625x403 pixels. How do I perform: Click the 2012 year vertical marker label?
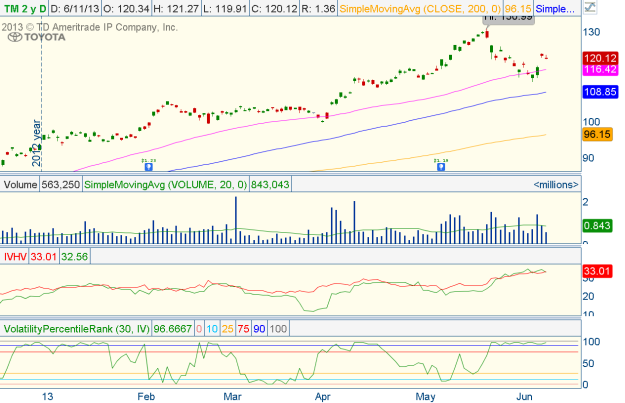tap(36, 143)
